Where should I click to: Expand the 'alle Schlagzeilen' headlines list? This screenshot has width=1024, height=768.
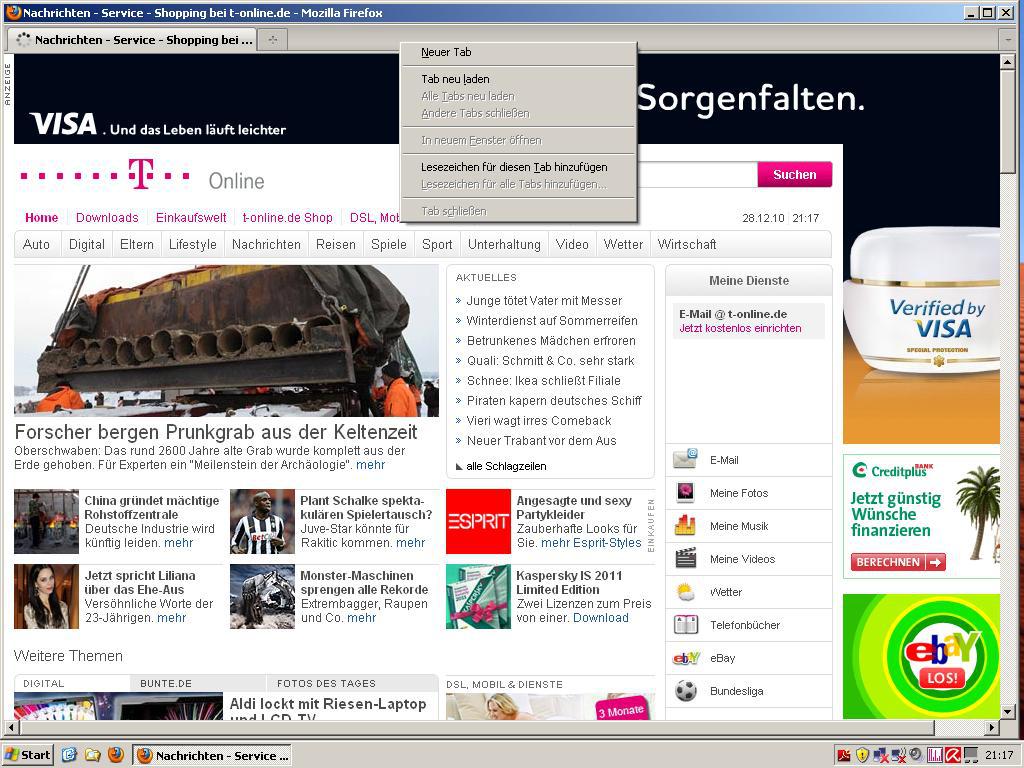coord(500,466)
